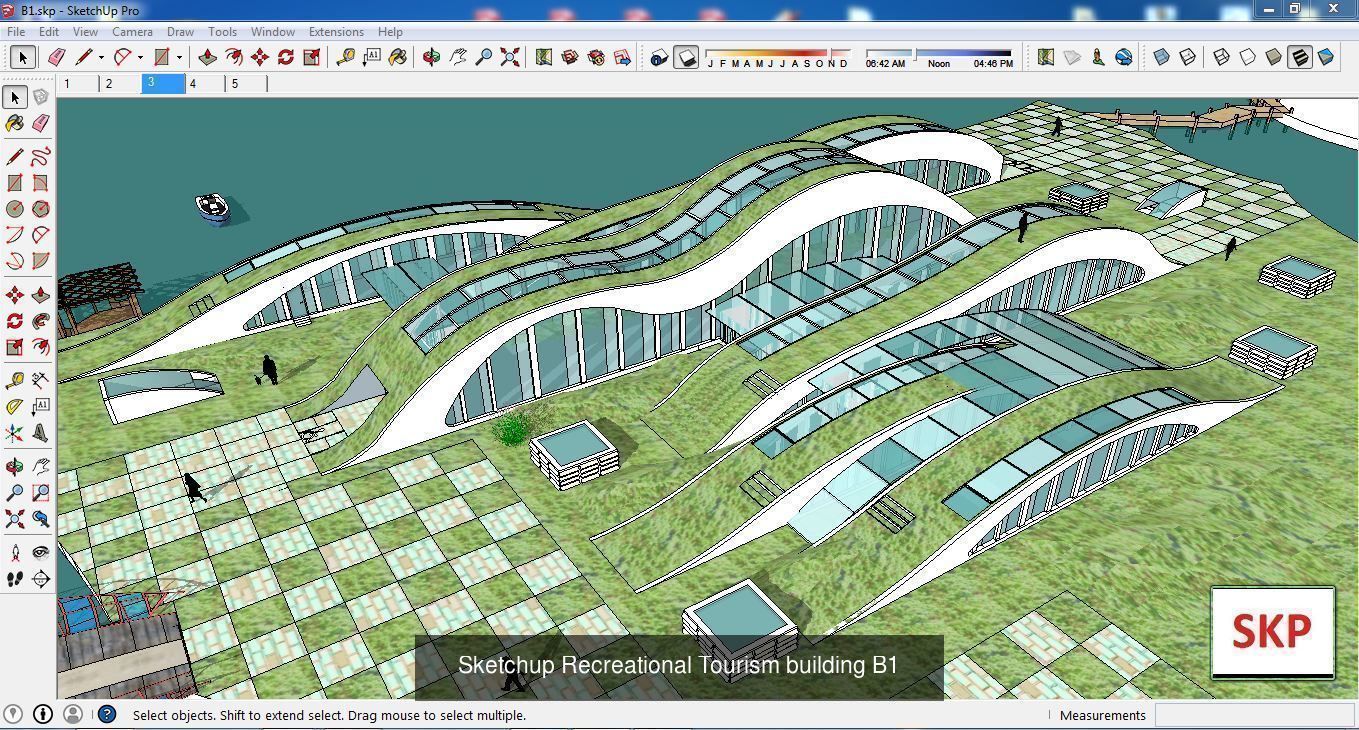Pick the Pie arc tool
The image size is (1359, 730).
coord(41,261)
